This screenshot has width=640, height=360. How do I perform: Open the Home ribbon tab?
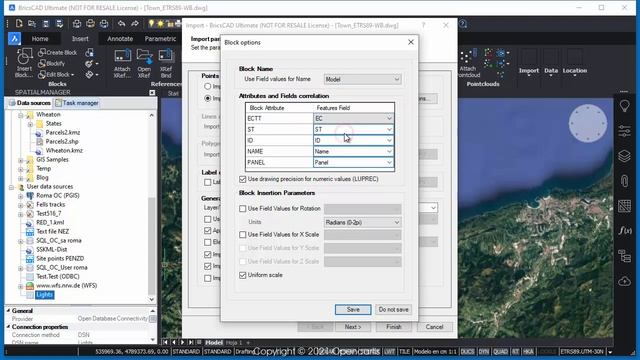[x=40, y=39]
